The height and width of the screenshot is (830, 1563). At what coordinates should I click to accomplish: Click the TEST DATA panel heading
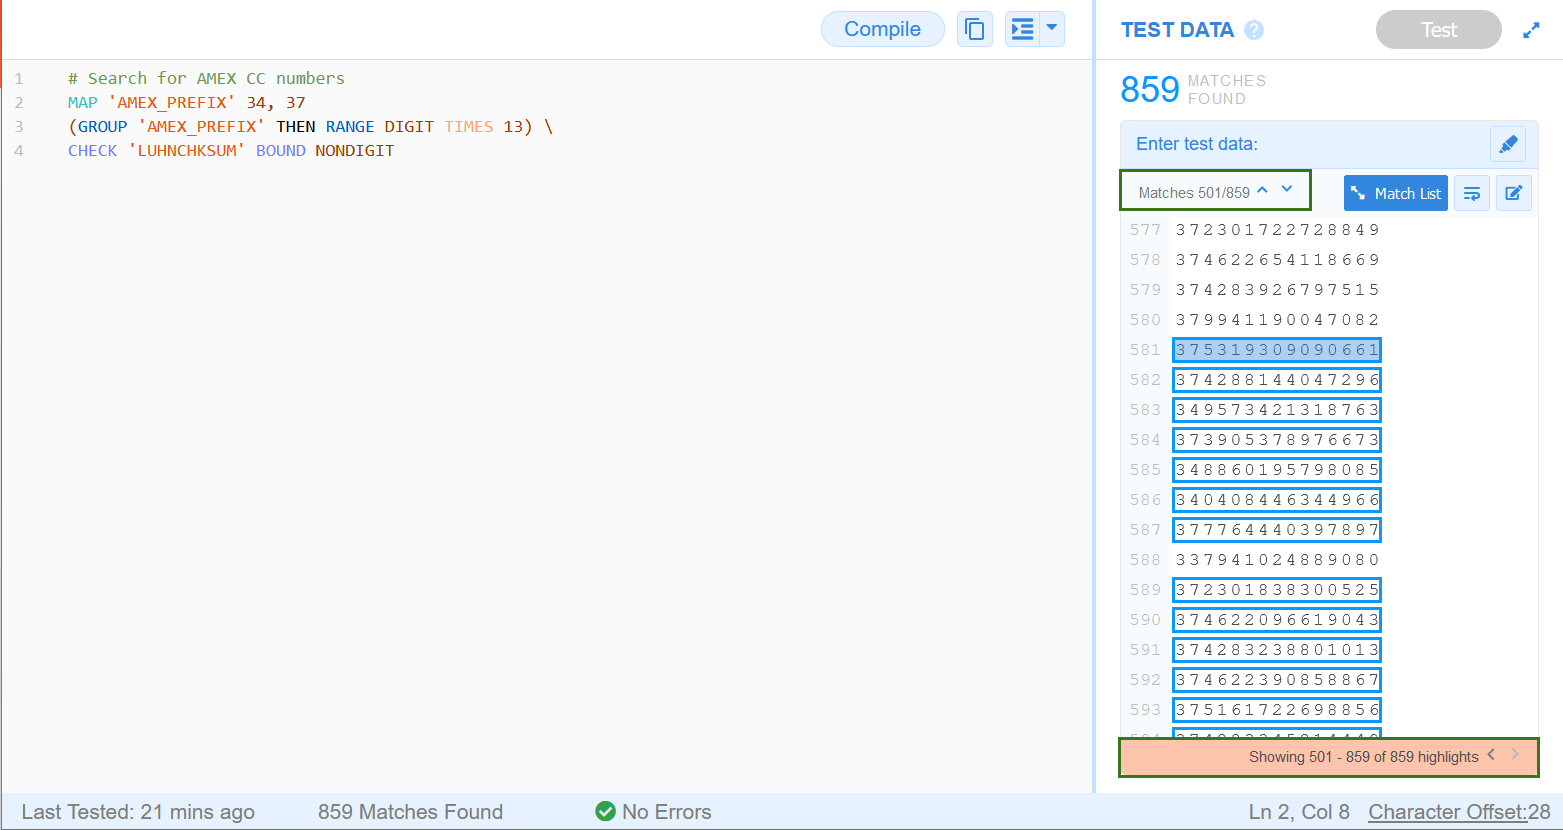pos(1177,30)
